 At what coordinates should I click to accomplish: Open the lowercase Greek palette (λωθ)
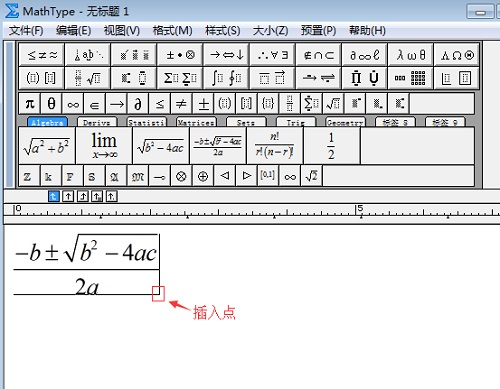[411, 55]
